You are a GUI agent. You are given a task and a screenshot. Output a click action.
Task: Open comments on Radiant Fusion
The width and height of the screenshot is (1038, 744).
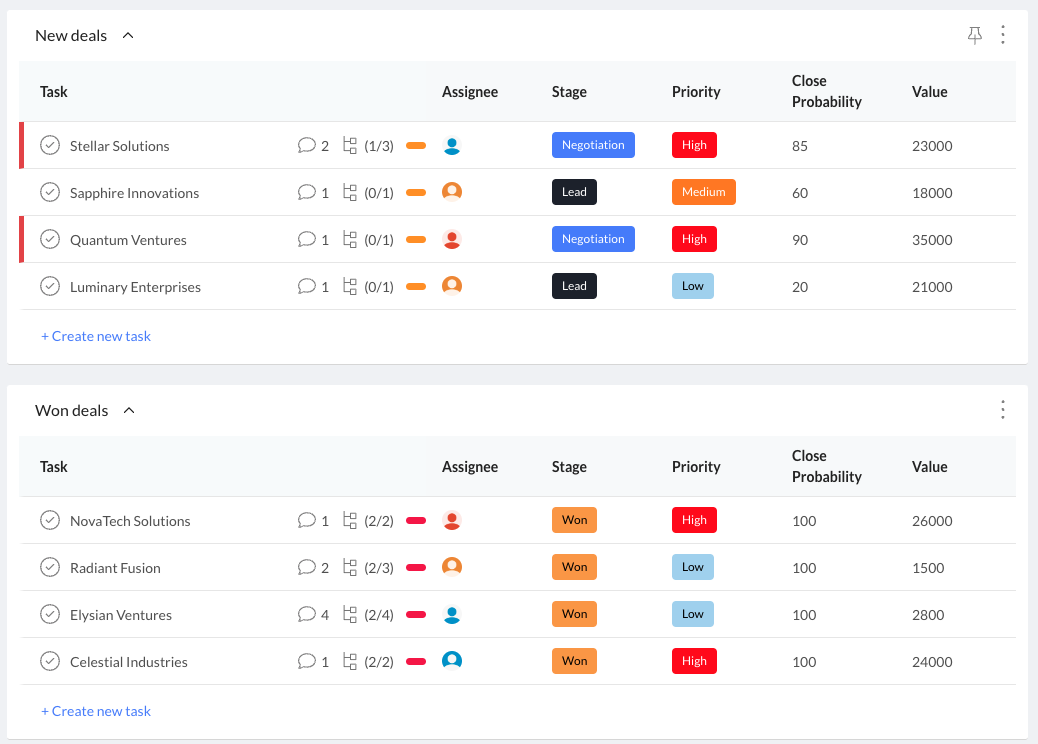[307, 567]
